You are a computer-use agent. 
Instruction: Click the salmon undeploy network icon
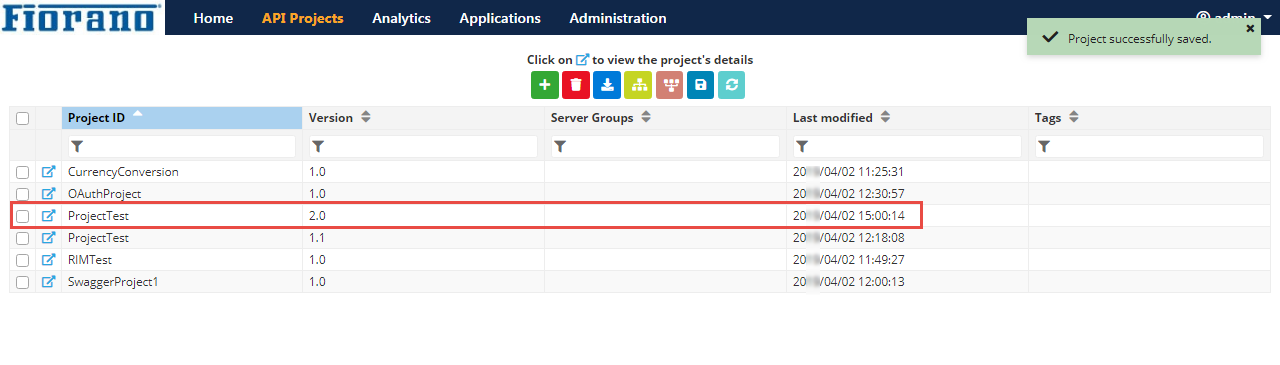click(x=669, y=85)
